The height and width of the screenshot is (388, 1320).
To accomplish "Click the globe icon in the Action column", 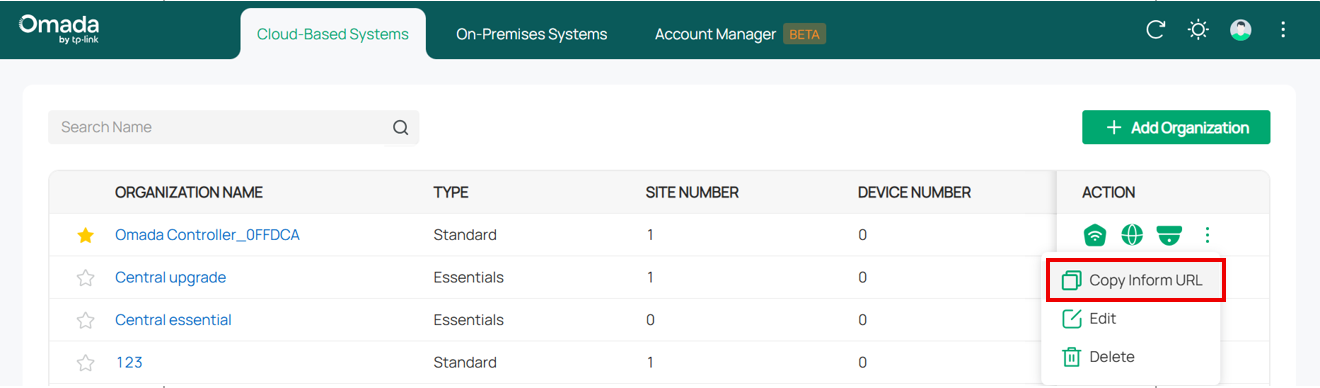I will [x=1132, y=235].
